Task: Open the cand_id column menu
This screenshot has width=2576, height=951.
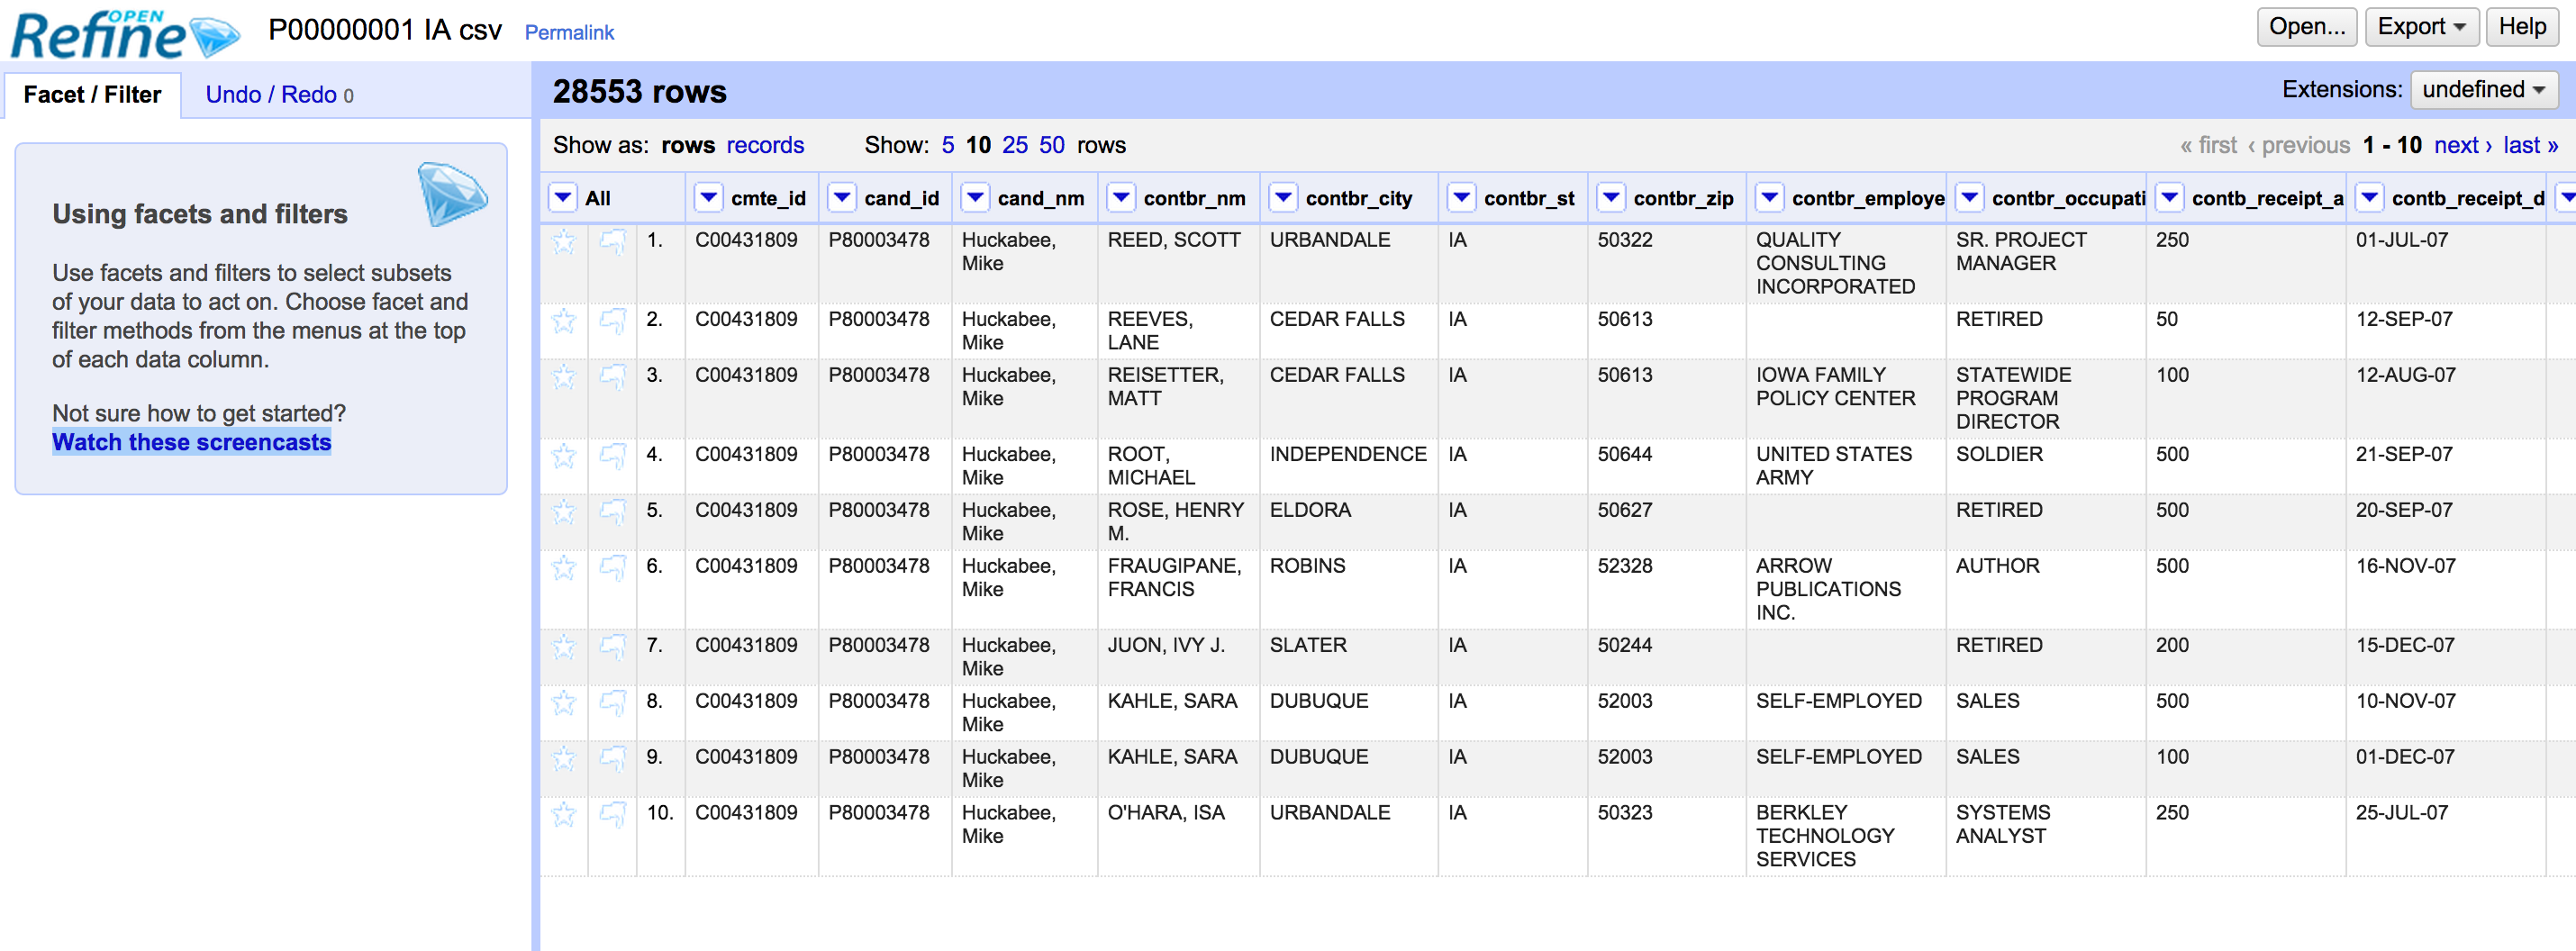Action: [x=842, y=198]
